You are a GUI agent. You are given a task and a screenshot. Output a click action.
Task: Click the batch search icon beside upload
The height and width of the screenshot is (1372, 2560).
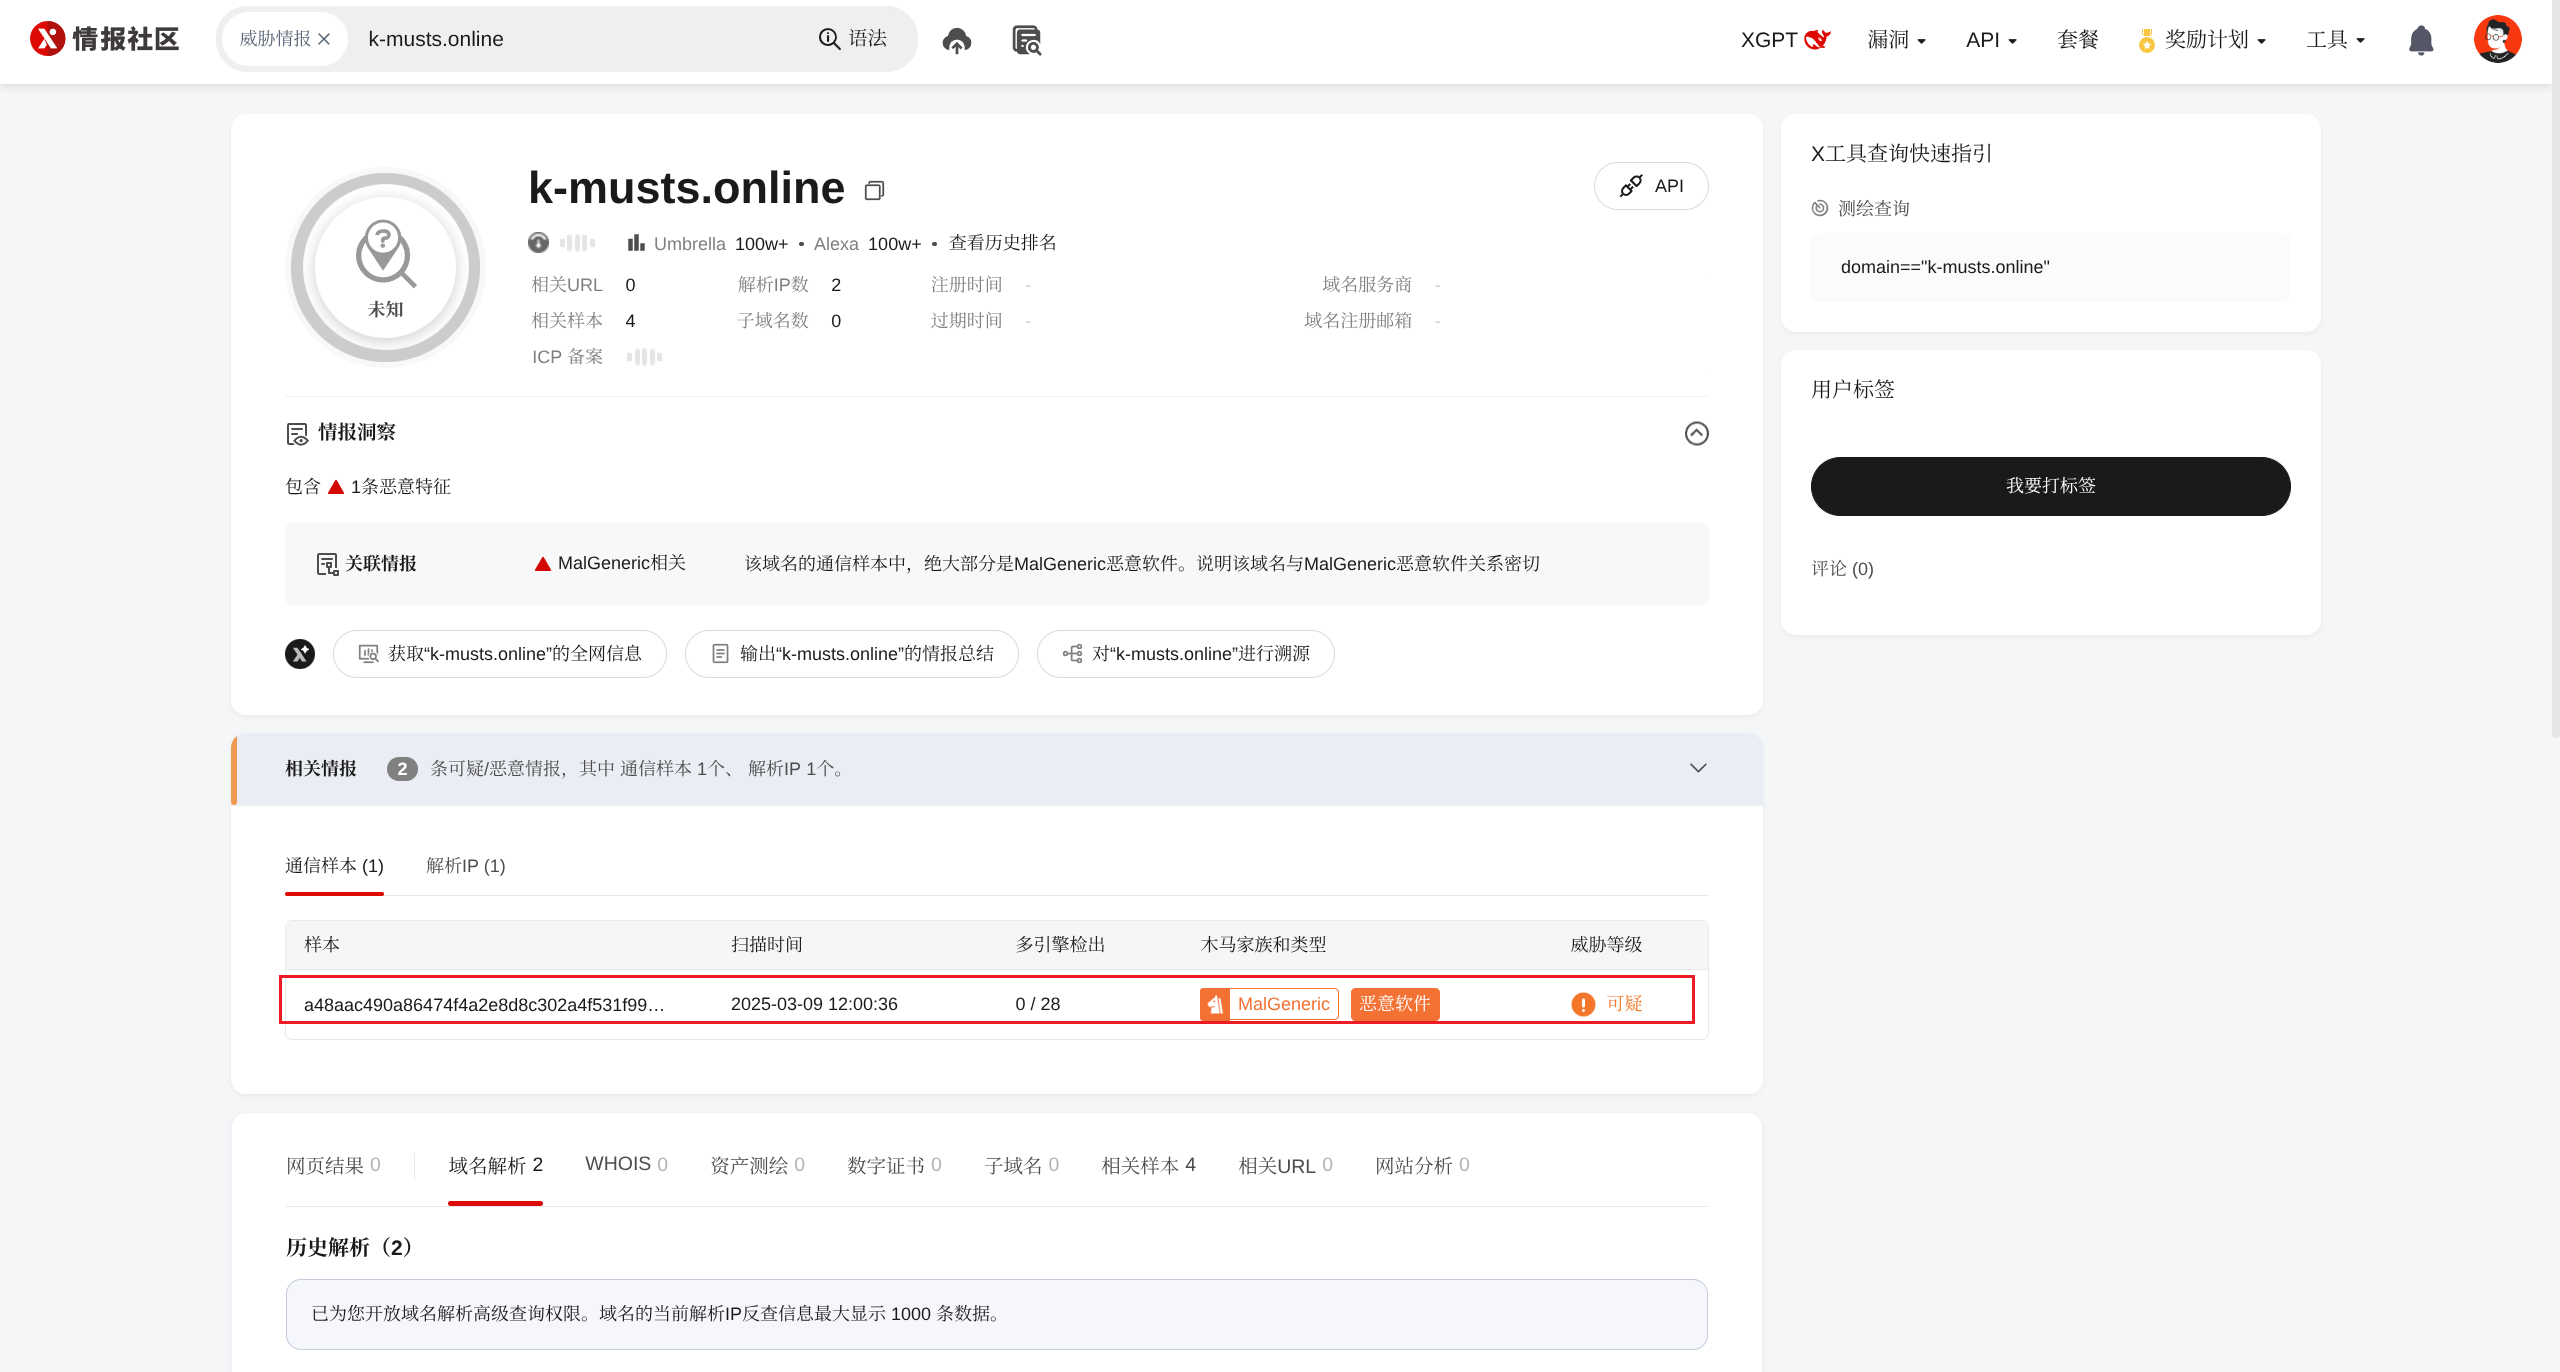(x=1026, y=40)
